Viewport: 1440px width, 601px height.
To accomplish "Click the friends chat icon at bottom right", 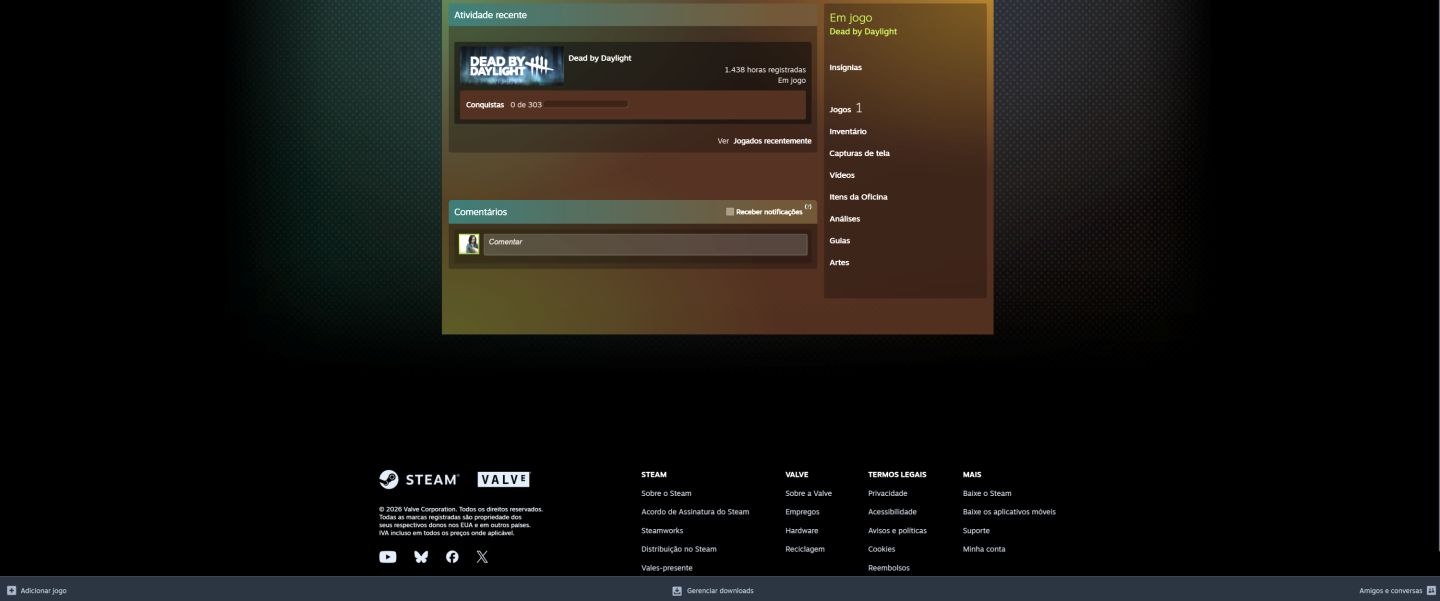I will pyautogui.click(x=1431, y=591).
